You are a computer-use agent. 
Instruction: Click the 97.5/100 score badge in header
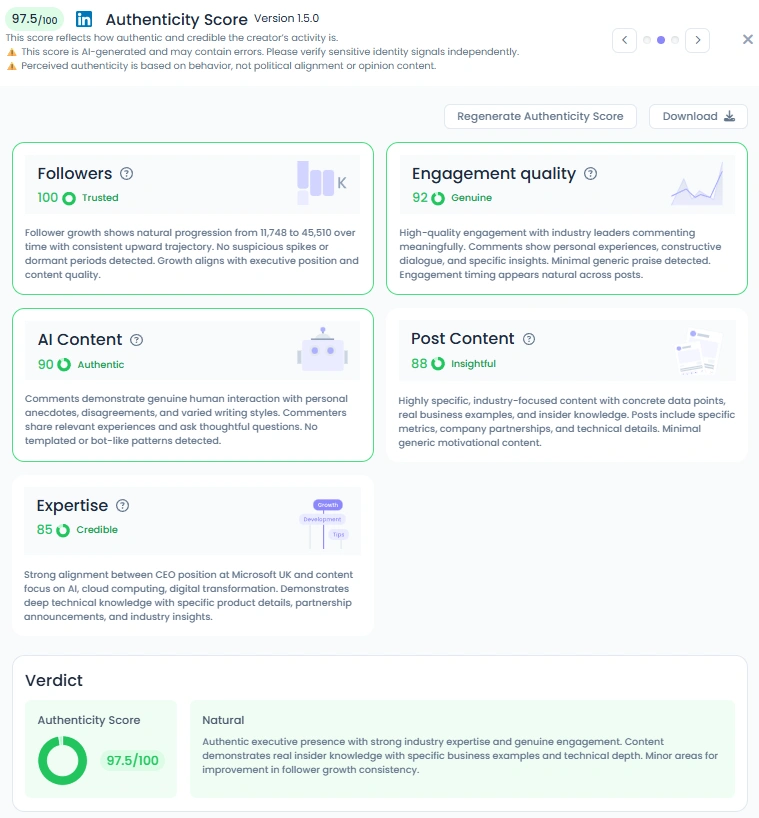34,19
